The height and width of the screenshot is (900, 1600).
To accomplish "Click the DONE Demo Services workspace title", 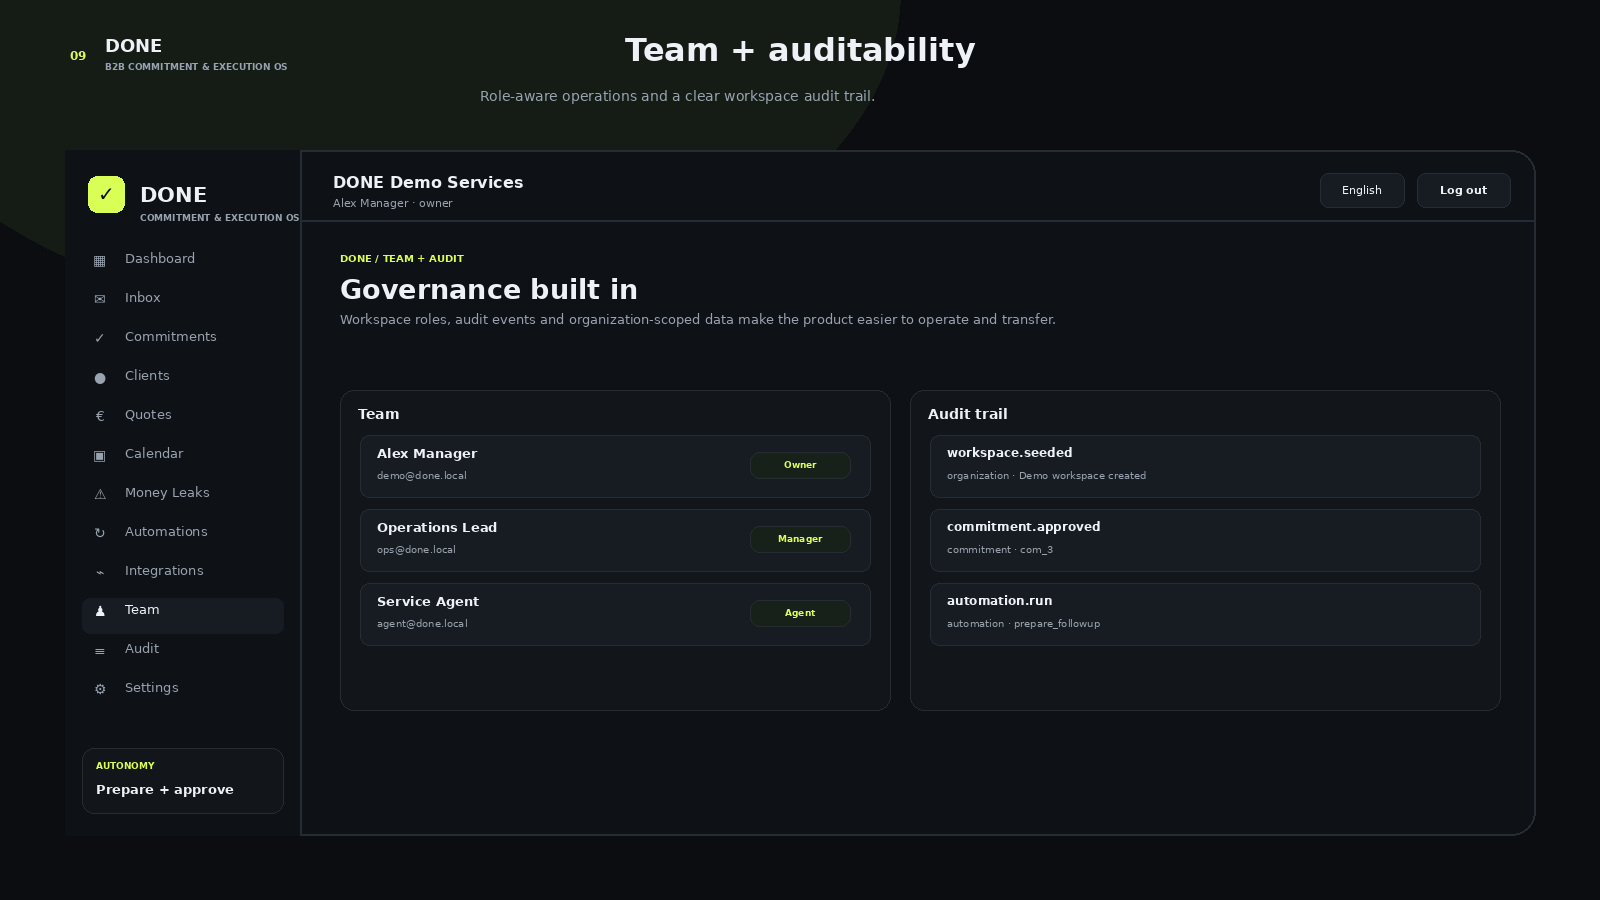I will pyautogui.click(x=428, y=182).
